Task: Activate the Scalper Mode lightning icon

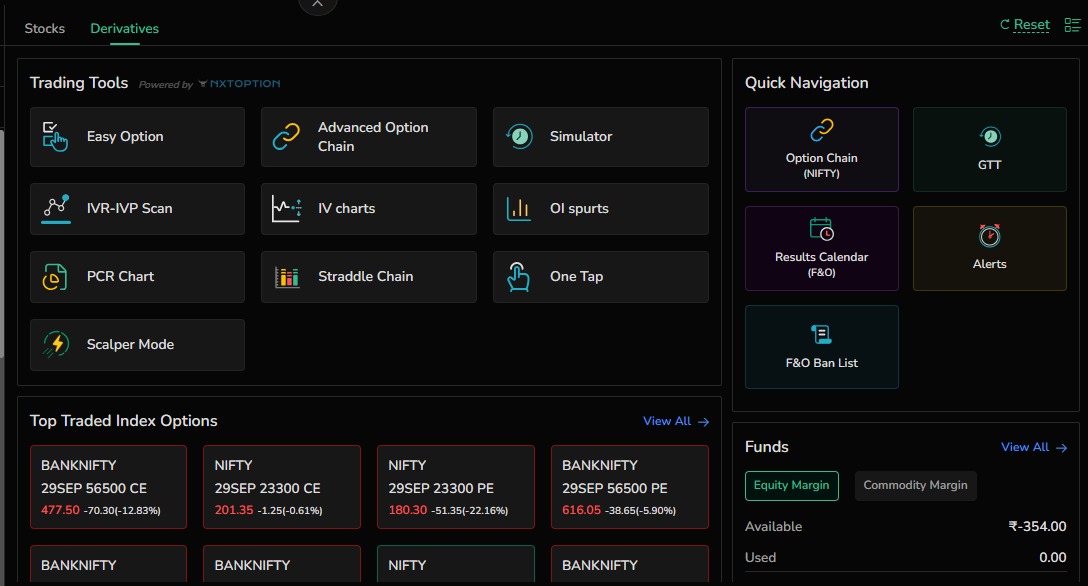Action: [56, 344]
